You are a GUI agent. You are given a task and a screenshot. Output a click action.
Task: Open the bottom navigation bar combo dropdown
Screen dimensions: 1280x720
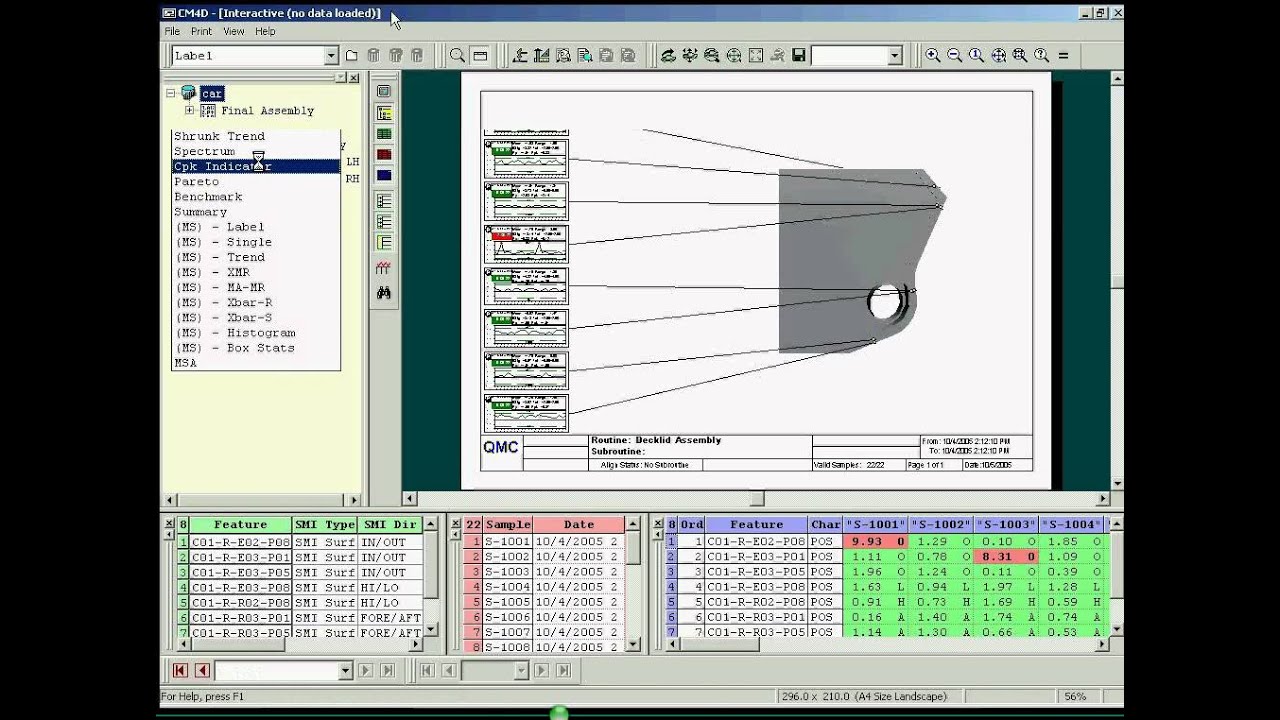346,671
